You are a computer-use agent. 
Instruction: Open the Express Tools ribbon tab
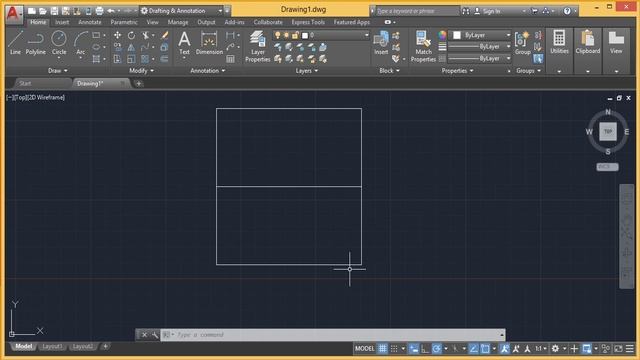(x=308, y=22)
